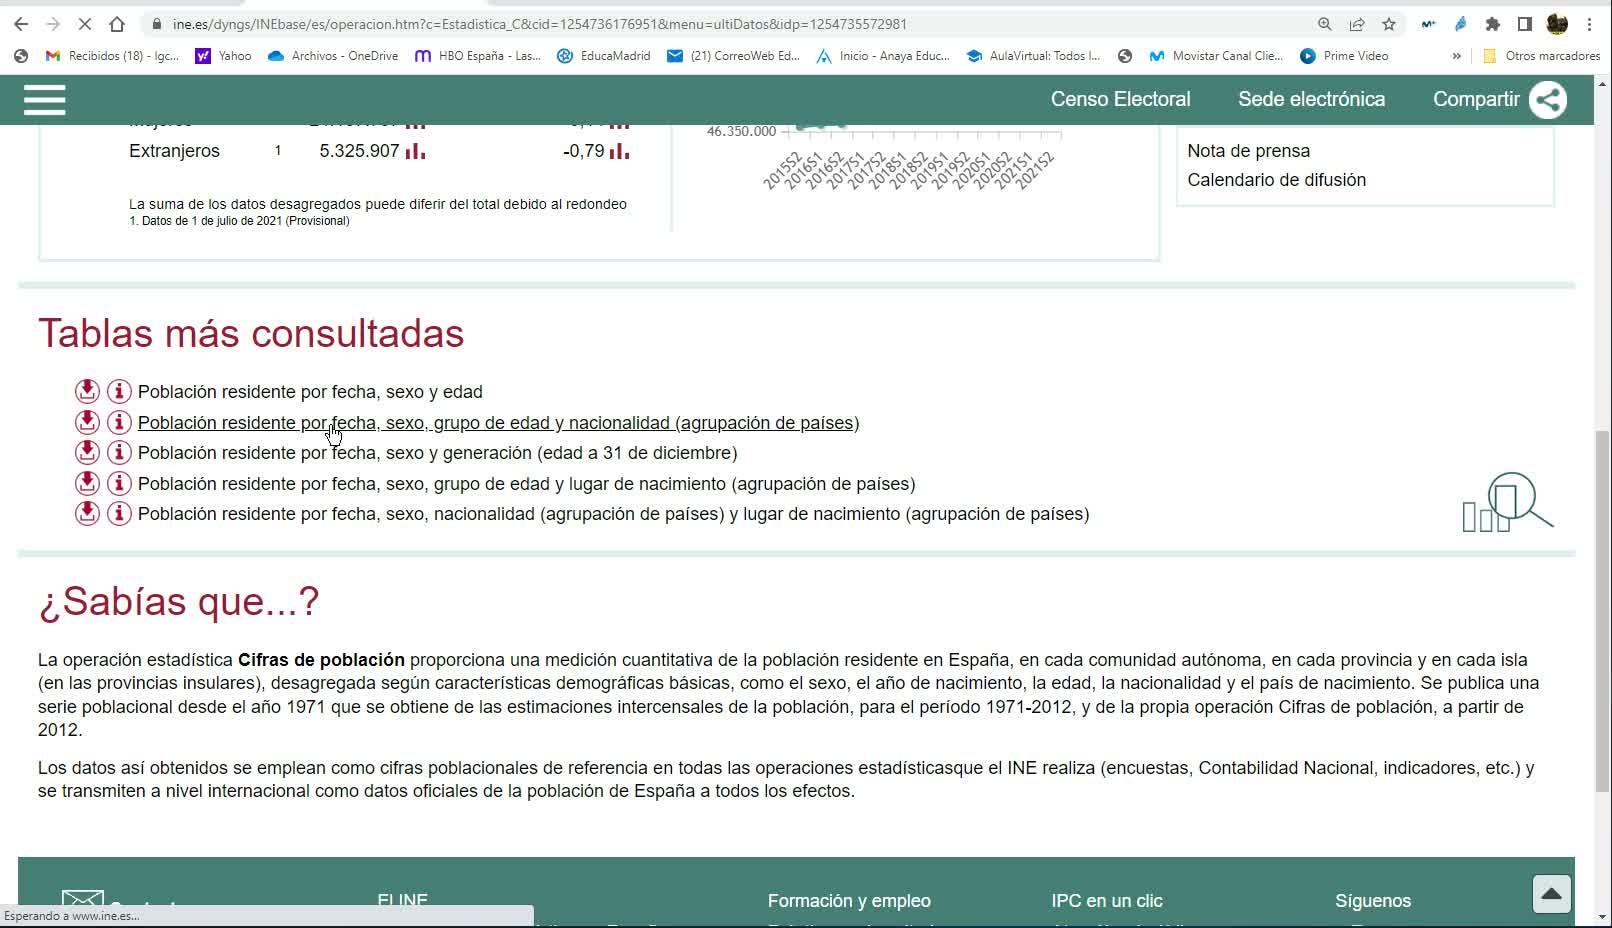This screenshot has height=928, width=1612.
Task: Open 'Nota de prensa'
Action: [1248, 151]
